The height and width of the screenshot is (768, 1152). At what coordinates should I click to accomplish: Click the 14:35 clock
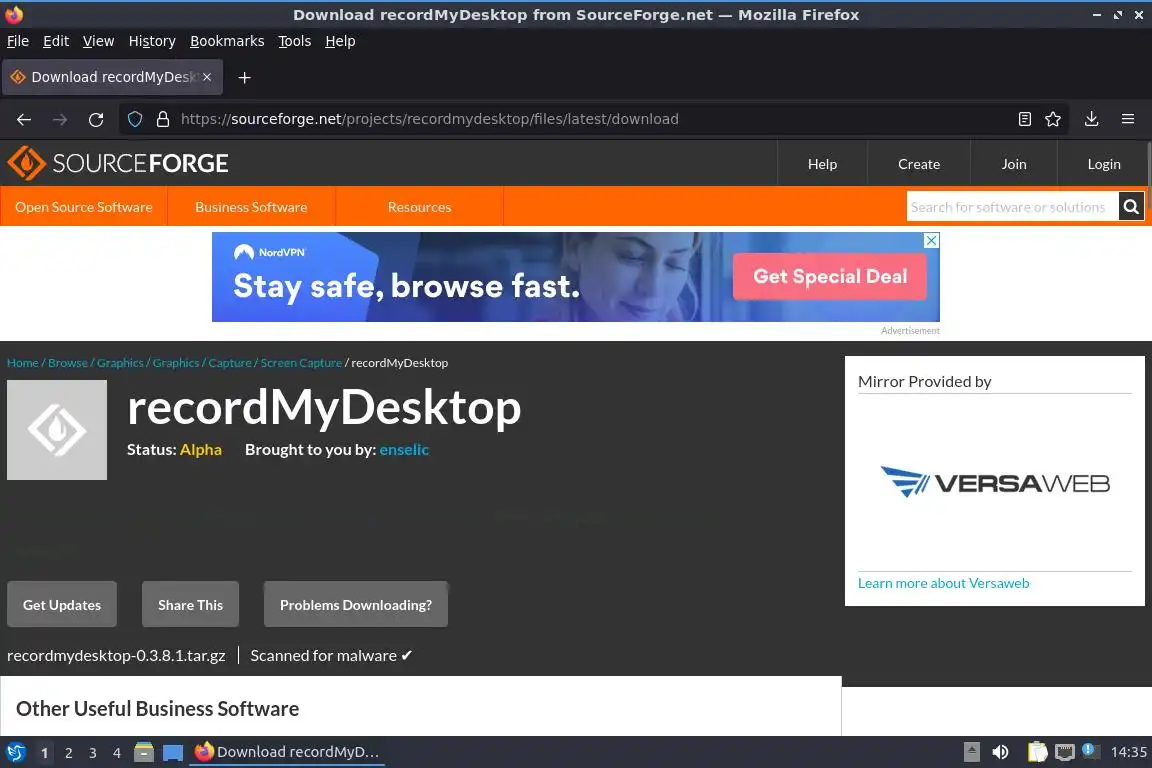tap(1128, 752)
